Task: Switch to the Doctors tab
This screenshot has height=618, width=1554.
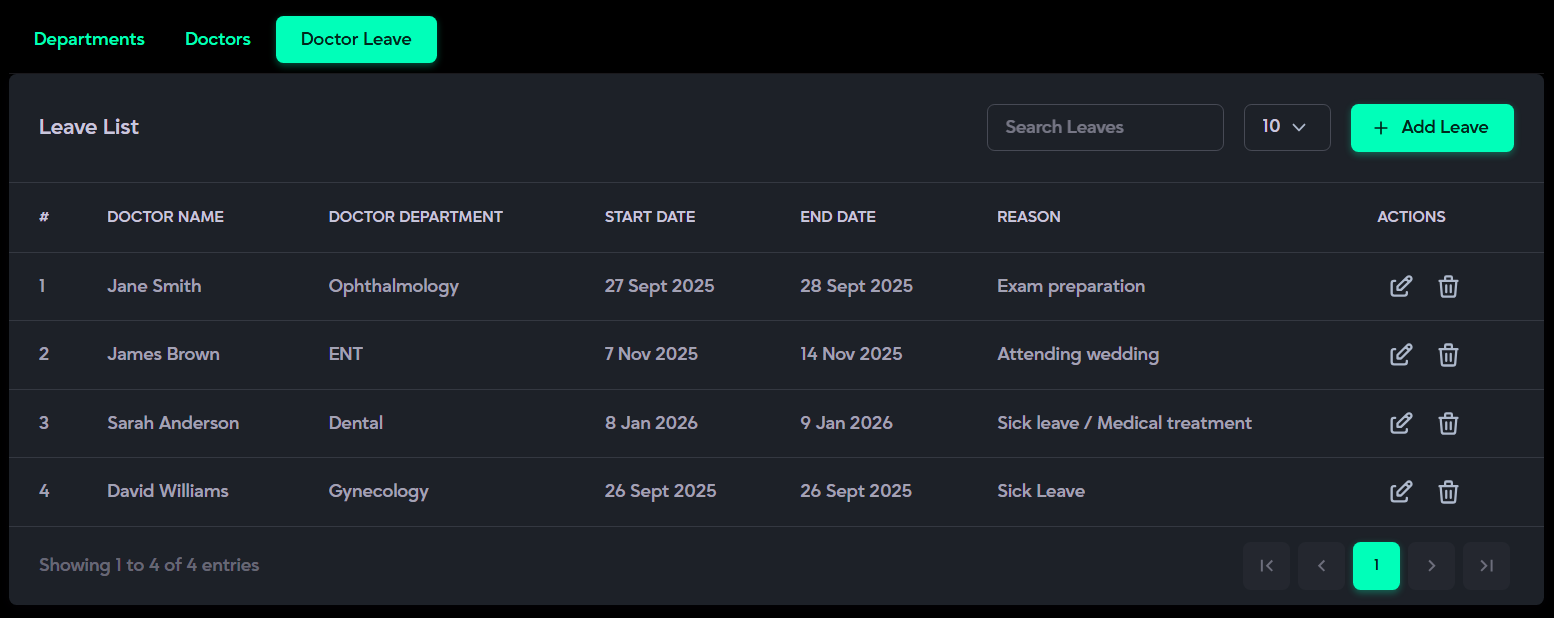Action: click(218, 39)
